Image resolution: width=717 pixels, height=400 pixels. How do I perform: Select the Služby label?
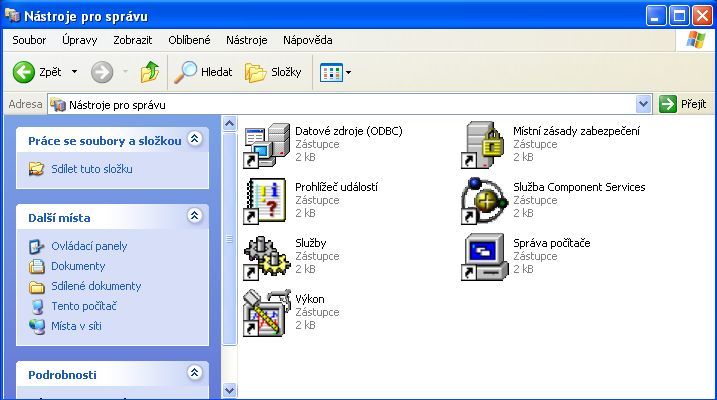tap(310, 243)
